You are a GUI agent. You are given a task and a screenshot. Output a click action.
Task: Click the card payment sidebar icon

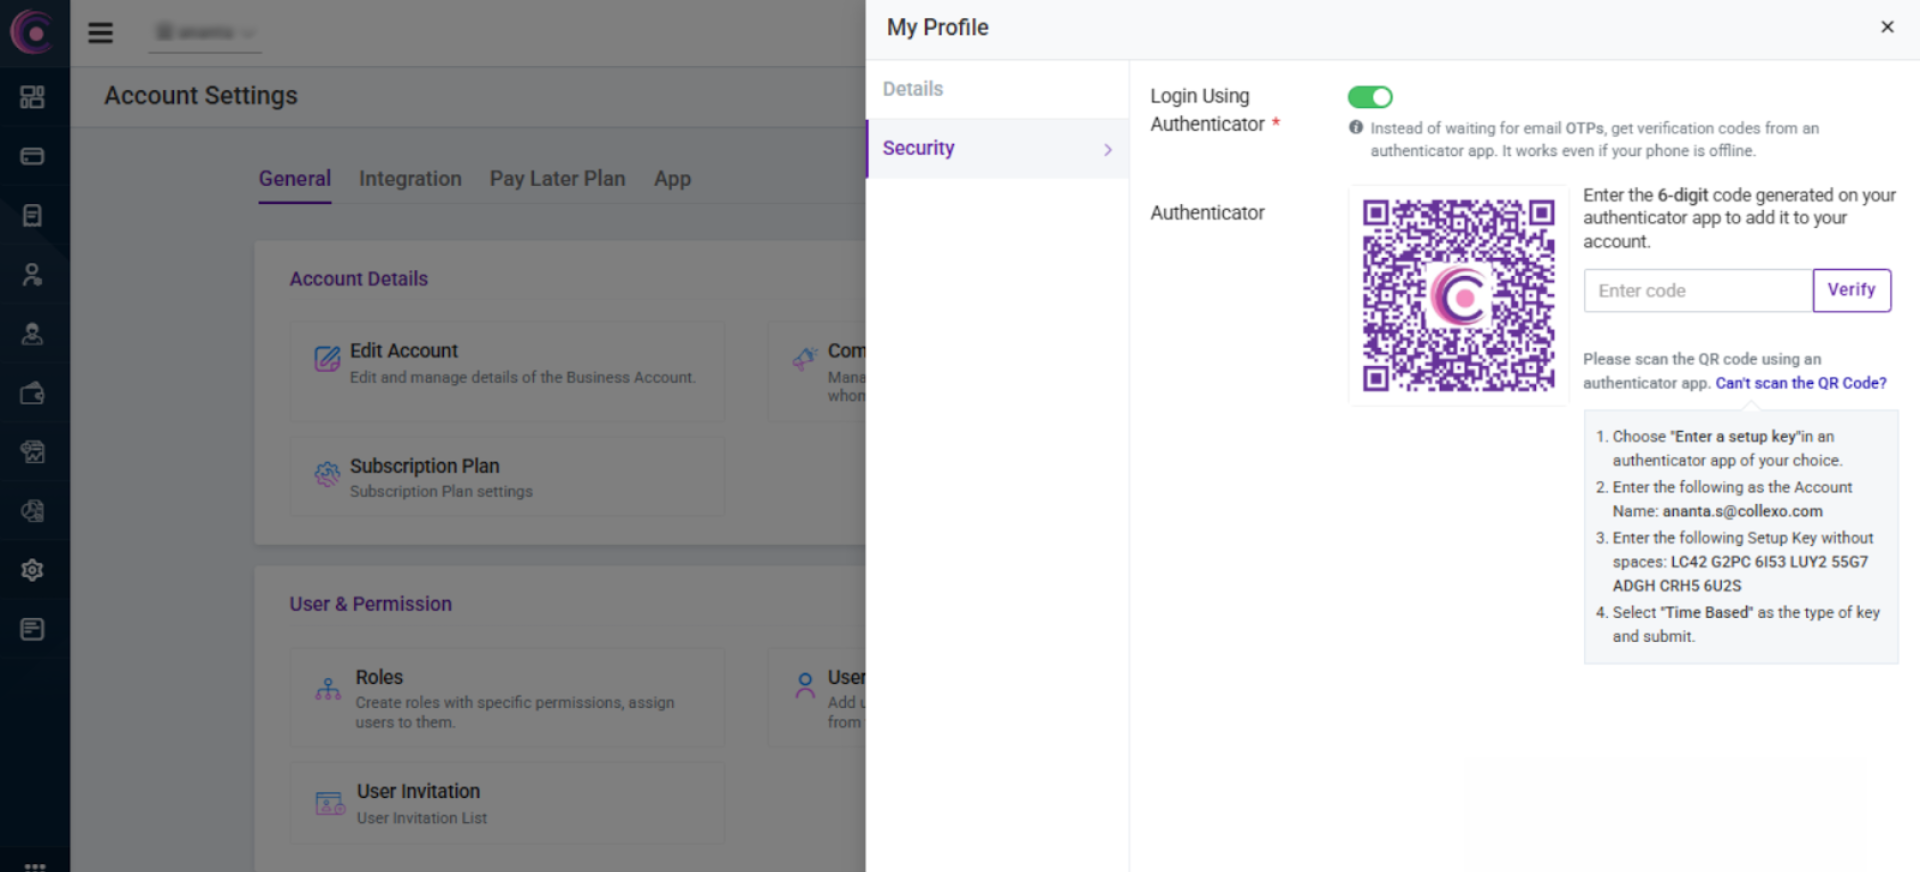coord(33,156)
